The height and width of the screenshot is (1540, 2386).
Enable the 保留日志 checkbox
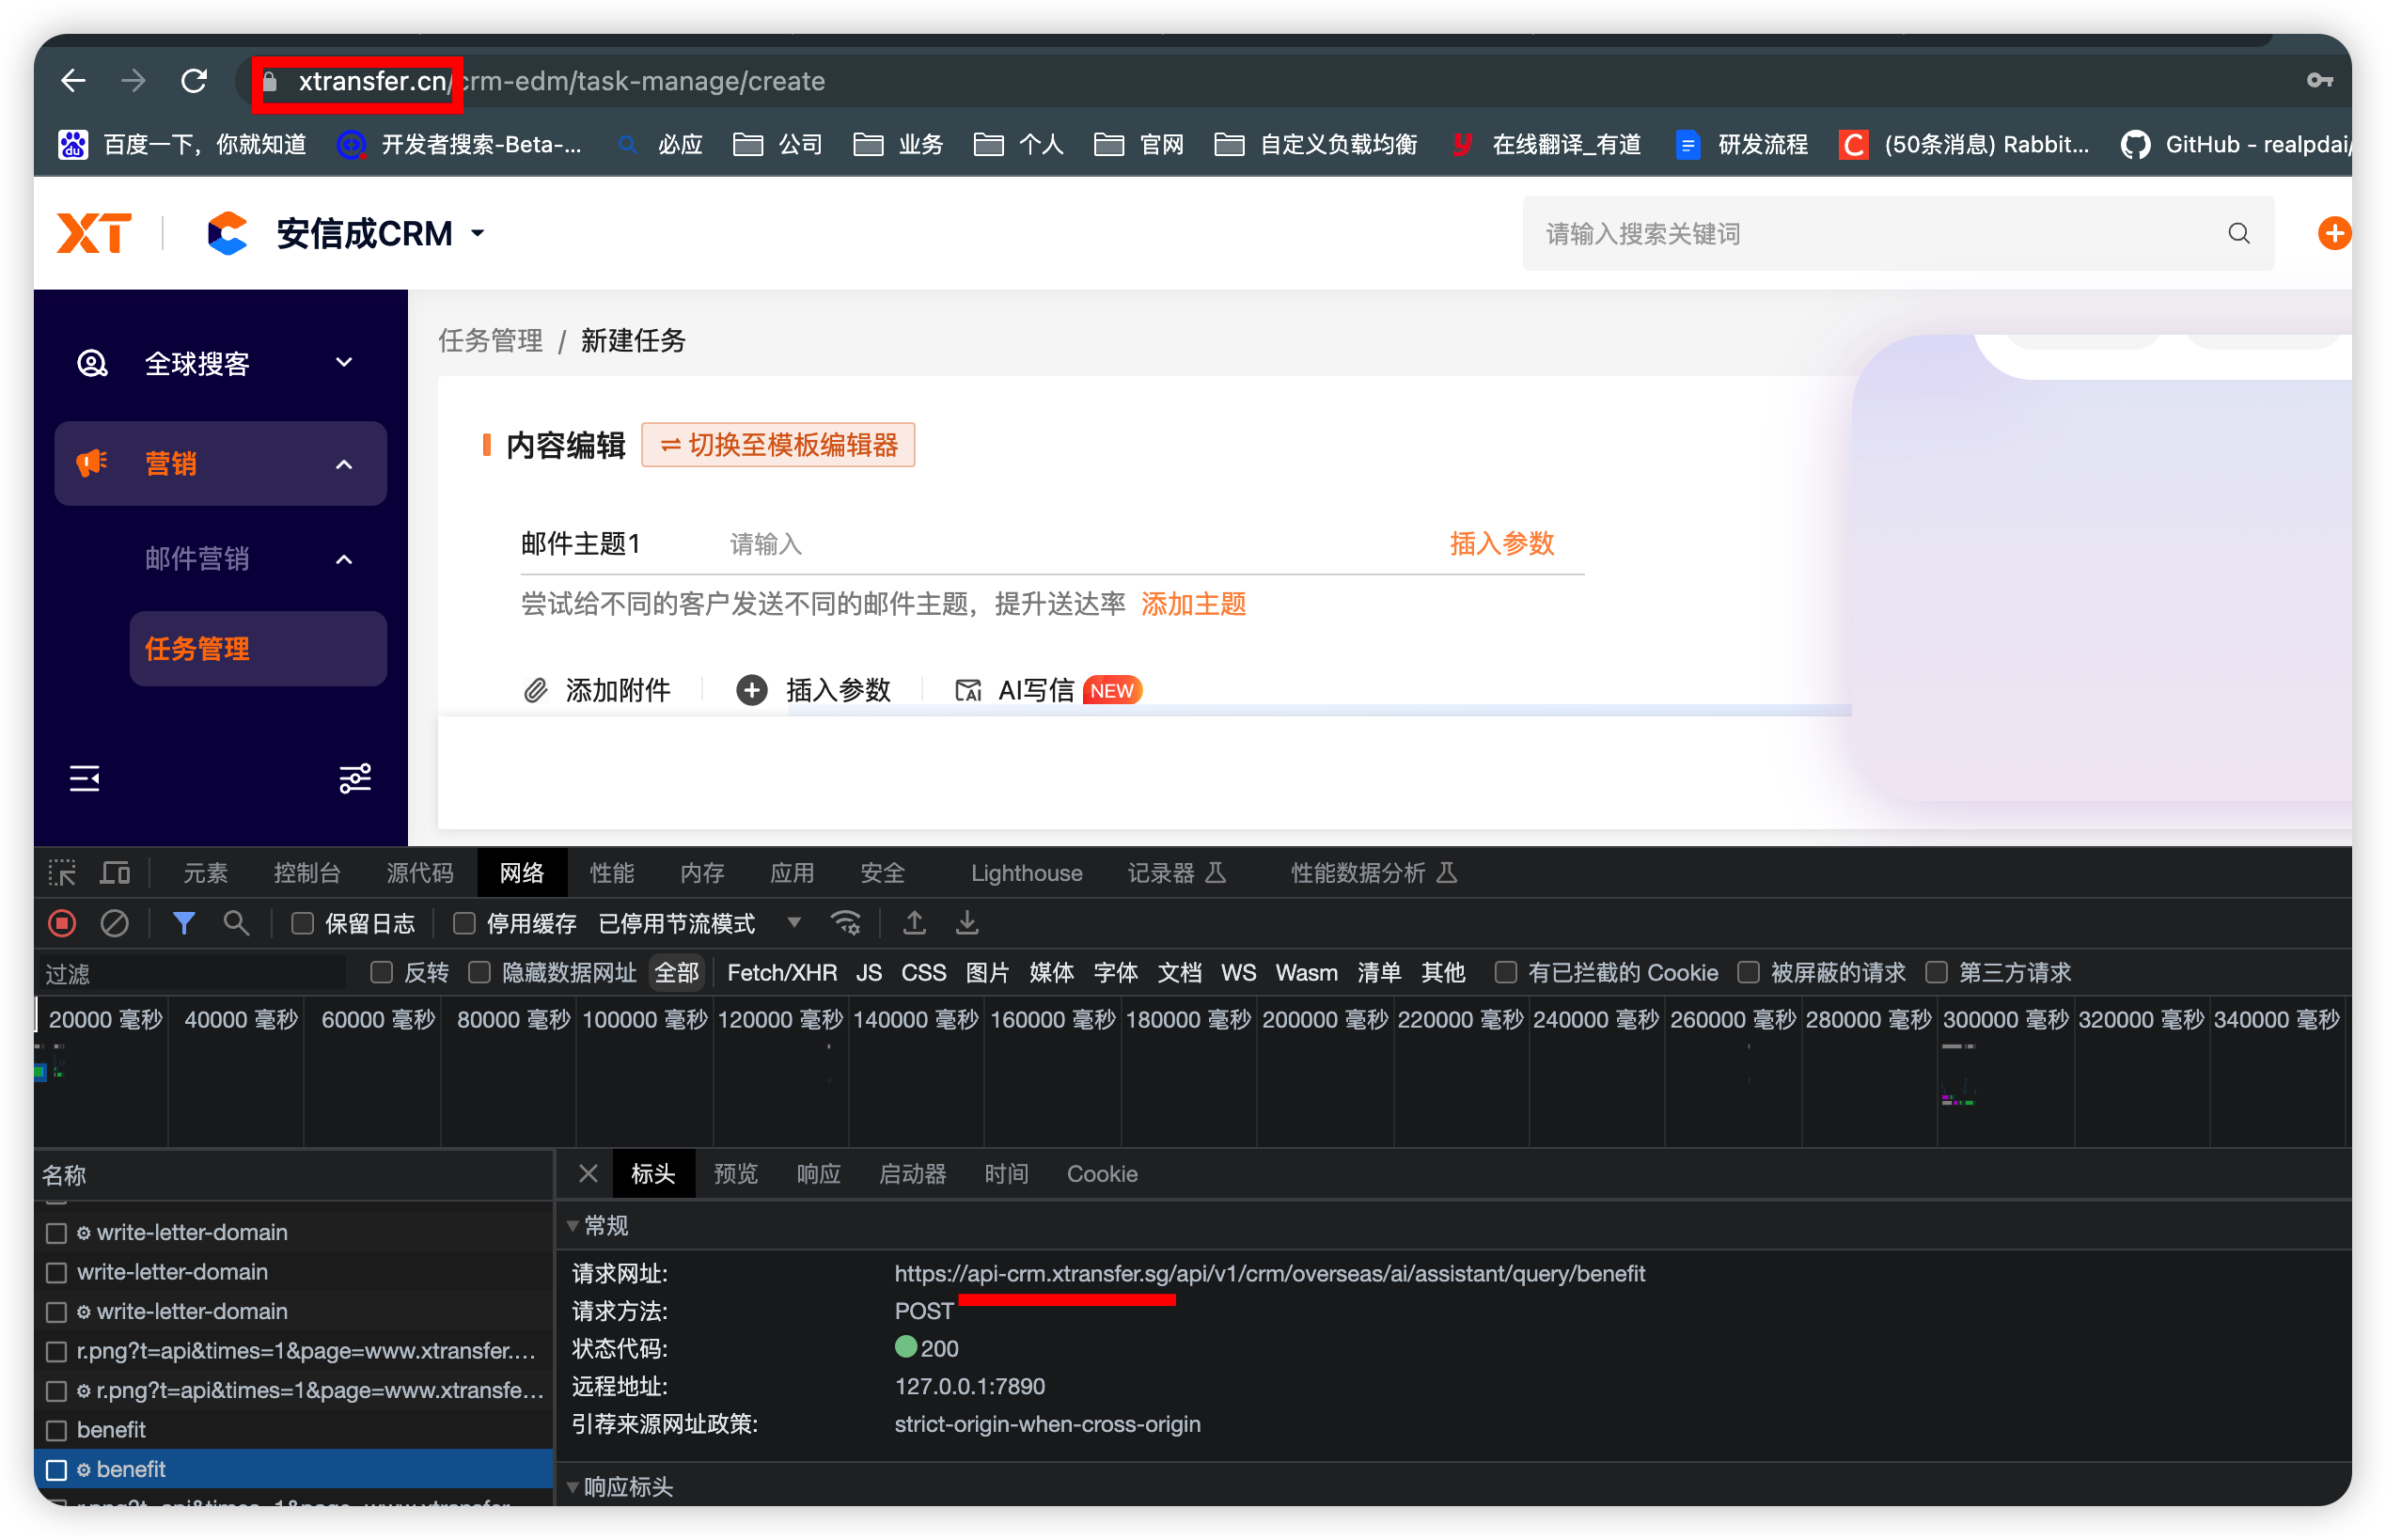302,923
